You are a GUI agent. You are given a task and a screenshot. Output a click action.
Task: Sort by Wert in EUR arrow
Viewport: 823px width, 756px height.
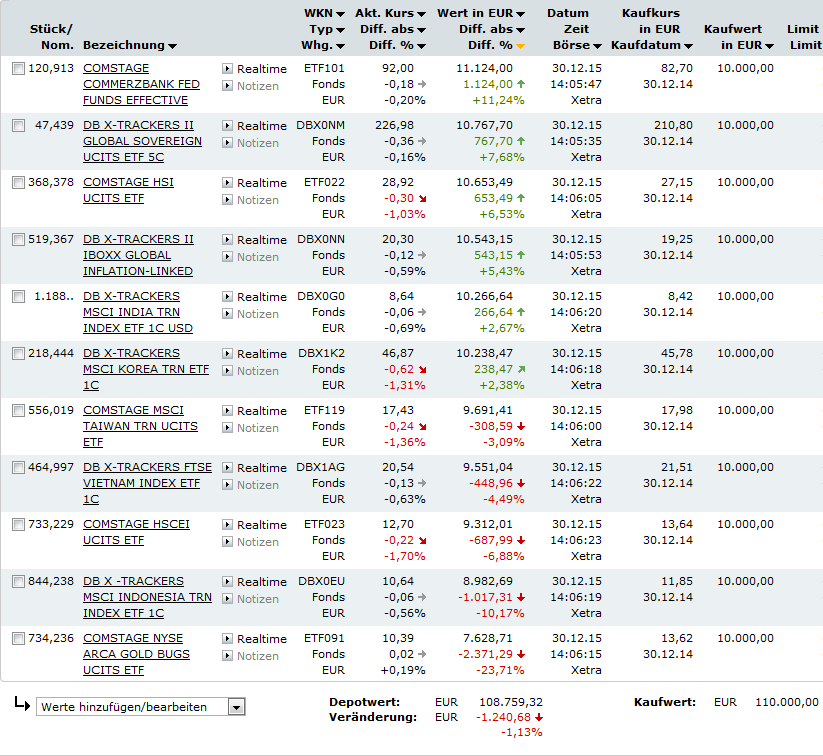click(x=520, y=14)
